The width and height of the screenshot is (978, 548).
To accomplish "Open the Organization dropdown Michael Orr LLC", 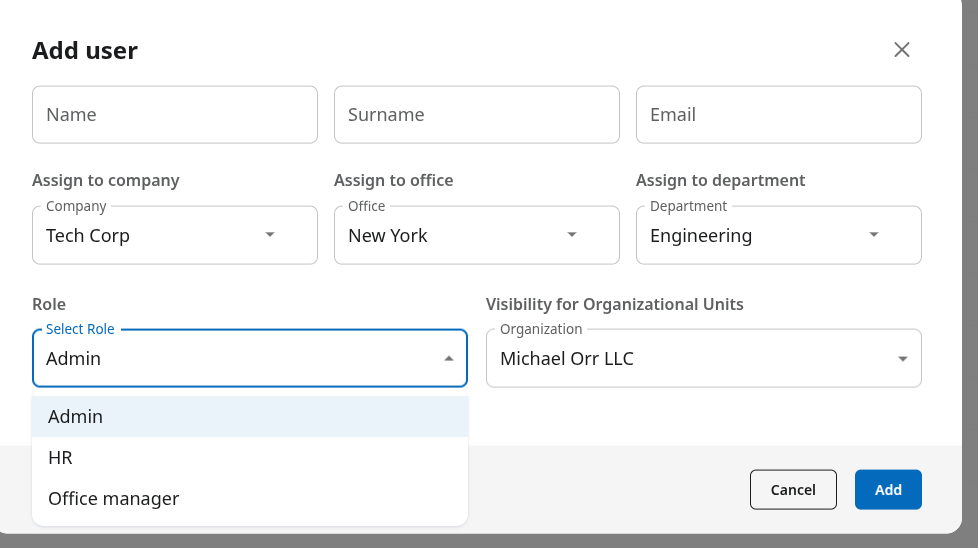I will coord(690,359).
